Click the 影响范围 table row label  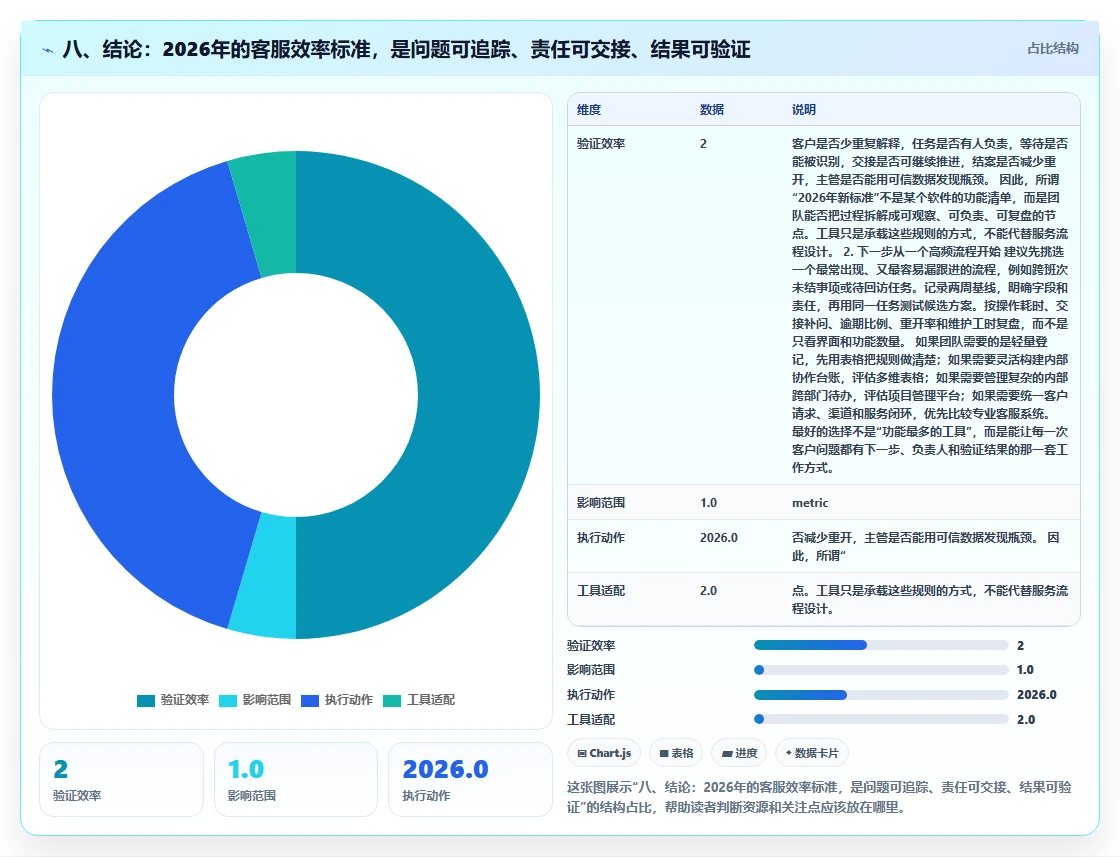coord(601,503)
